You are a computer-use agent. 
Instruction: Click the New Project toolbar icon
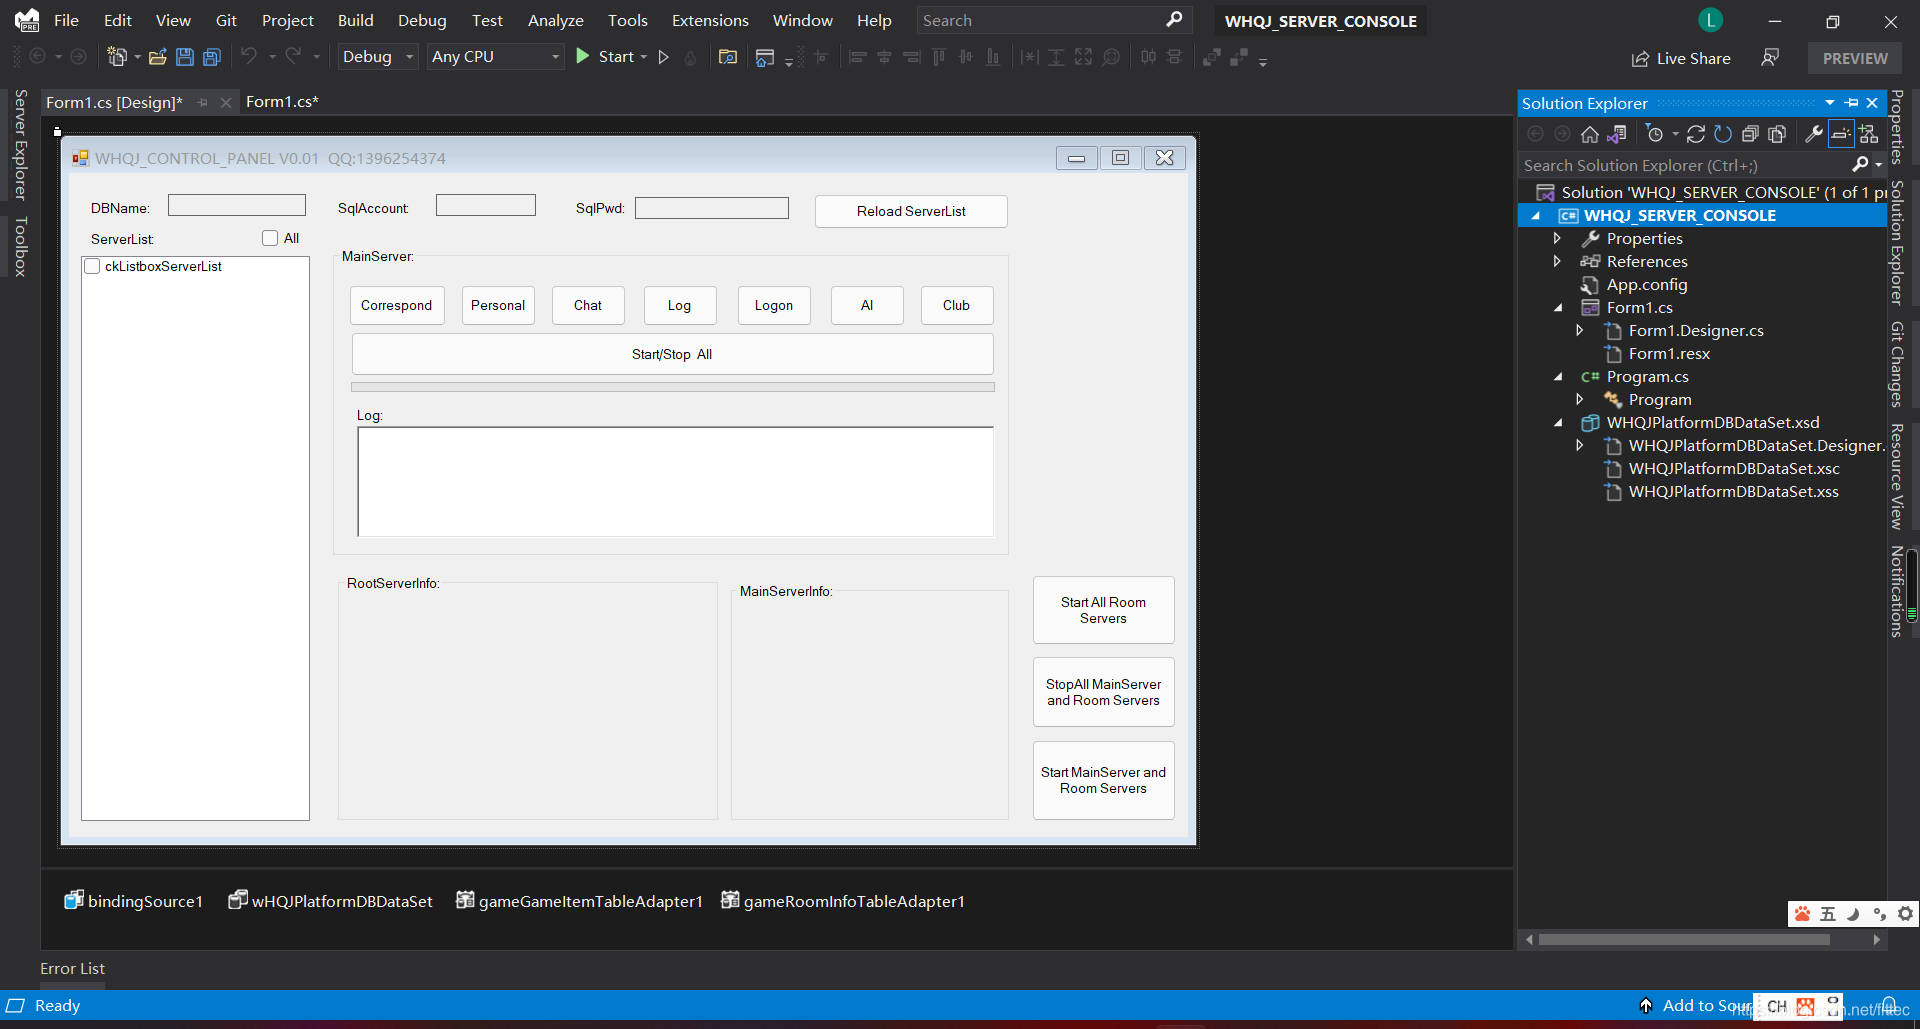tap(117, 57)
